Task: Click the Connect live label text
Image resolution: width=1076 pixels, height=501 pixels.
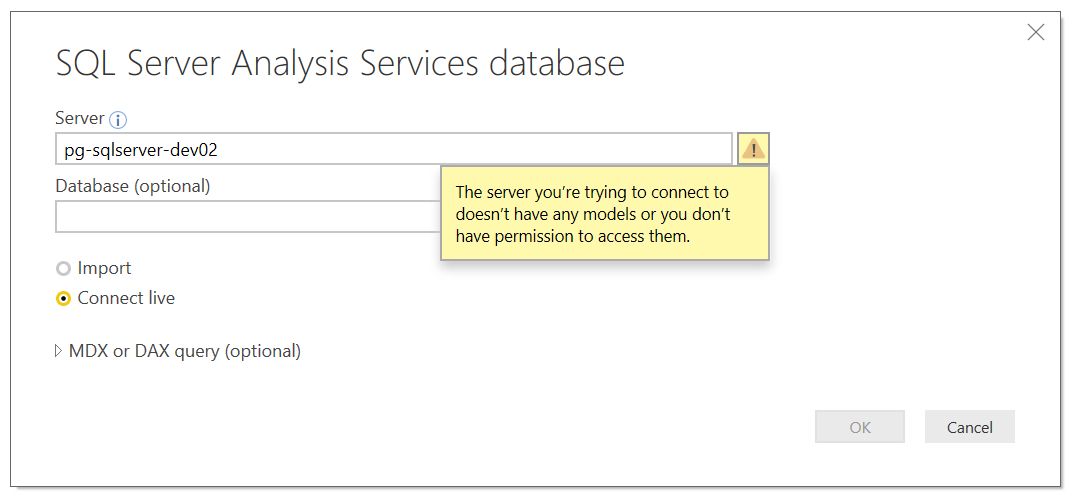Action: pos(126,298)
